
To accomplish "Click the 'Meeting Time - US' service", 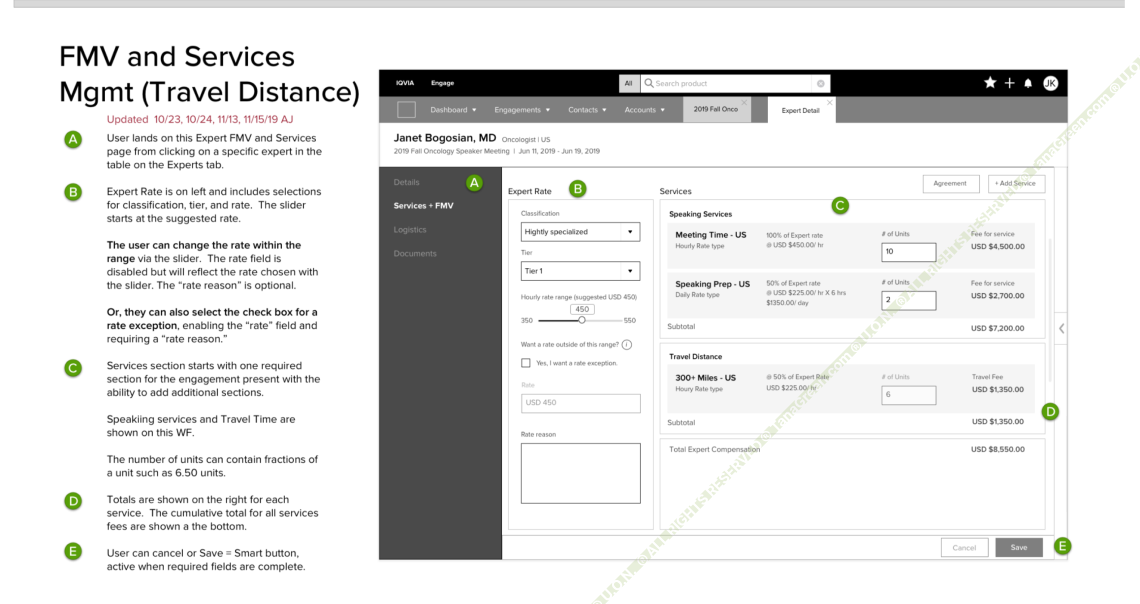I will [710, 235].
